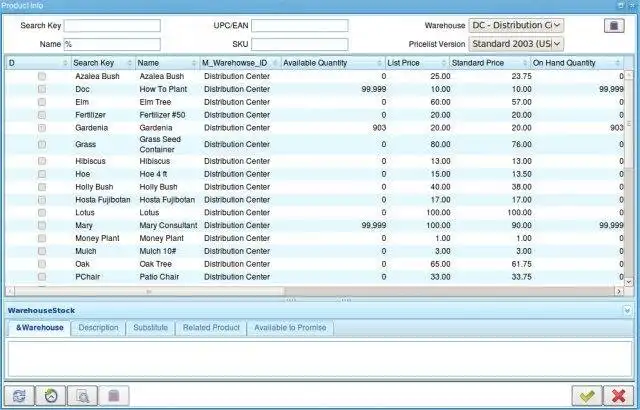
Task: Tick the checkbox for Azalea Bush row
Action: pyautogui.click(x=42, y=76)
